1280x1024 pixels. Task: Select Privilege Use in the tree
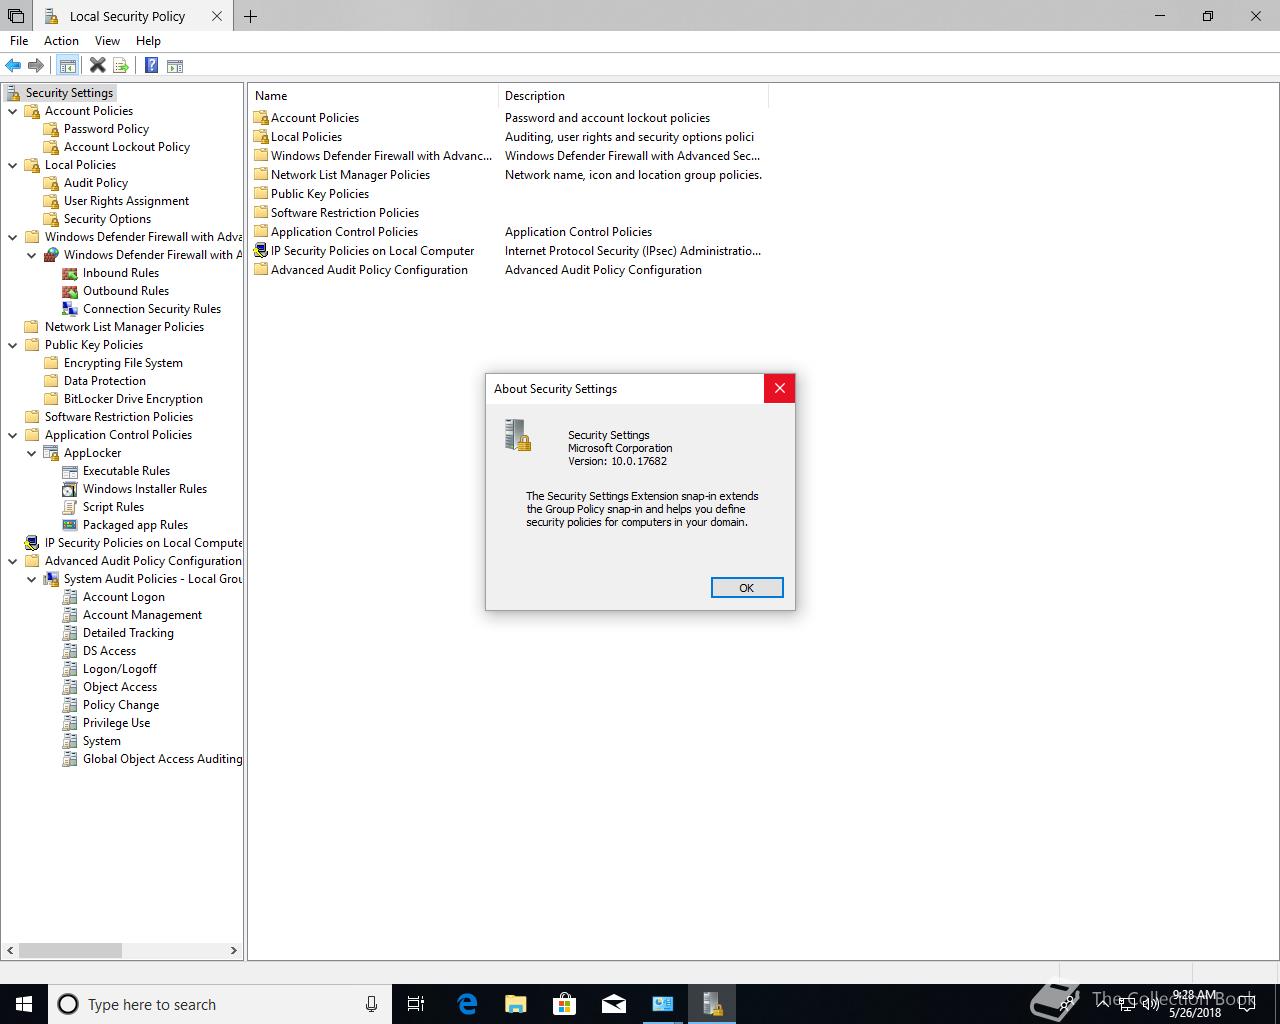(x=116, y=723)
